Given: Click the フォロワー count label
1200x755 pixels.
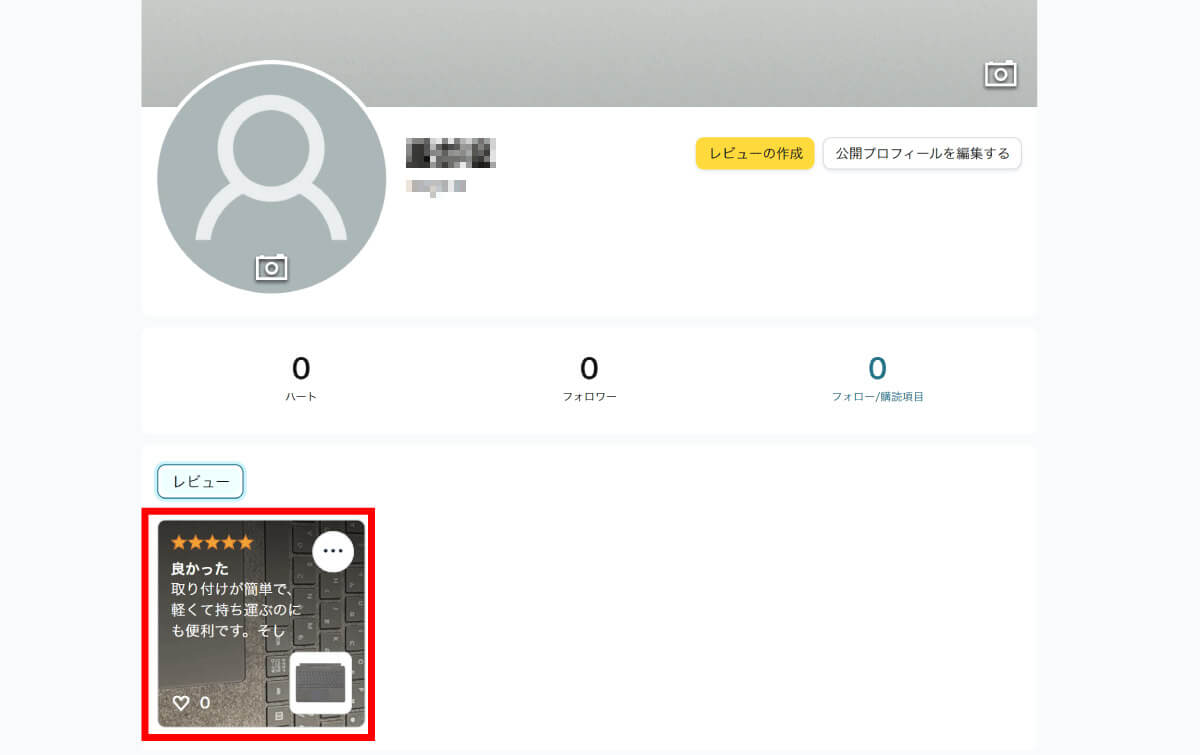Looking at the screenshot, I should (x=589, y=397).
